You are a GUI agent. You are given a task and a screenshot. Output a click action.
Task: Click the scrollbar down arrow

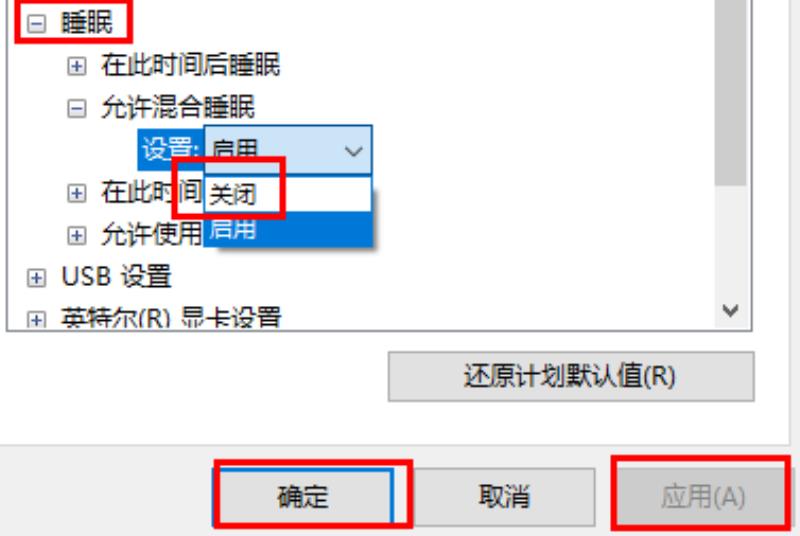(731, 310)
